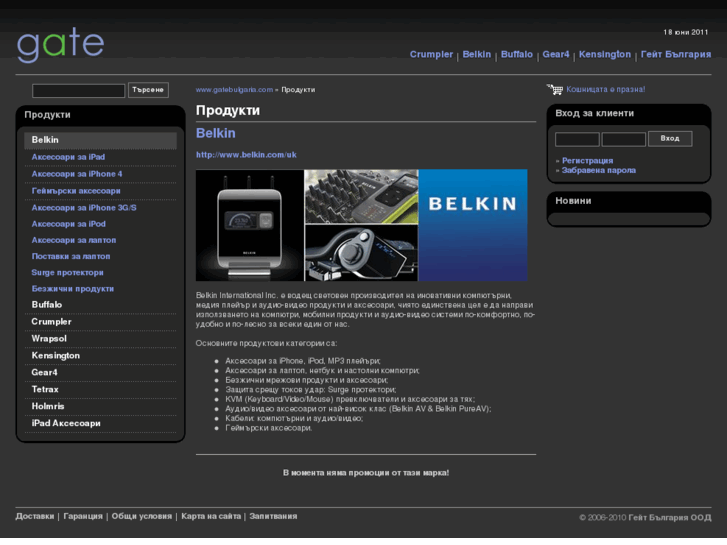Click the blue BELKIN logo image
This screenshot has width=727, height=545.
pyautogui.click(x=473, y=225)
